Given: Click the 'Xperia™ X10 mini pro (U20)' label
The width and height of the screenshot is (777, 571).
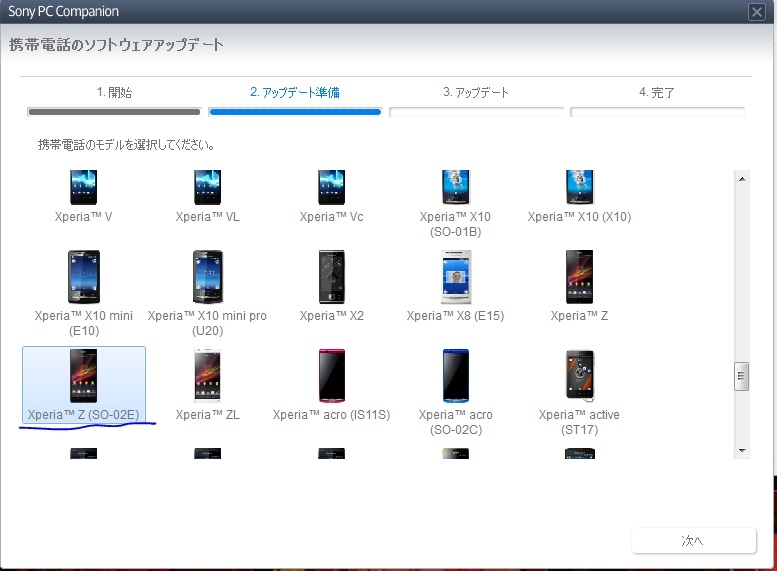Looking at the screenshot, I should click(x=207, y=323).
